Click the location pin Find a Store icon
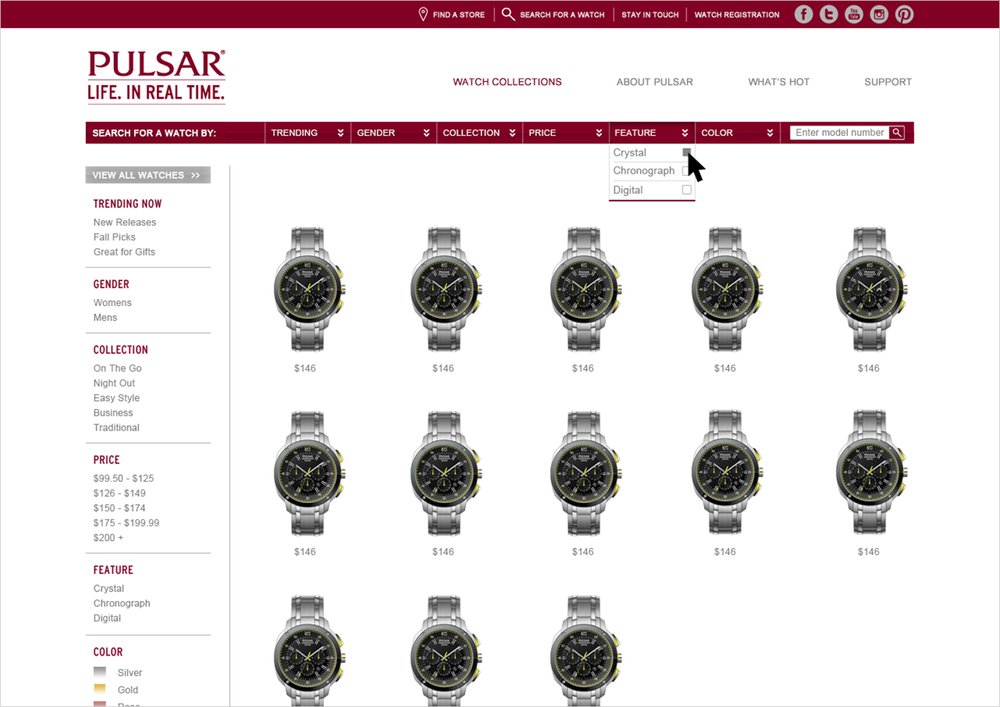This screenshot has width=1000, height=707. [423, 14]
